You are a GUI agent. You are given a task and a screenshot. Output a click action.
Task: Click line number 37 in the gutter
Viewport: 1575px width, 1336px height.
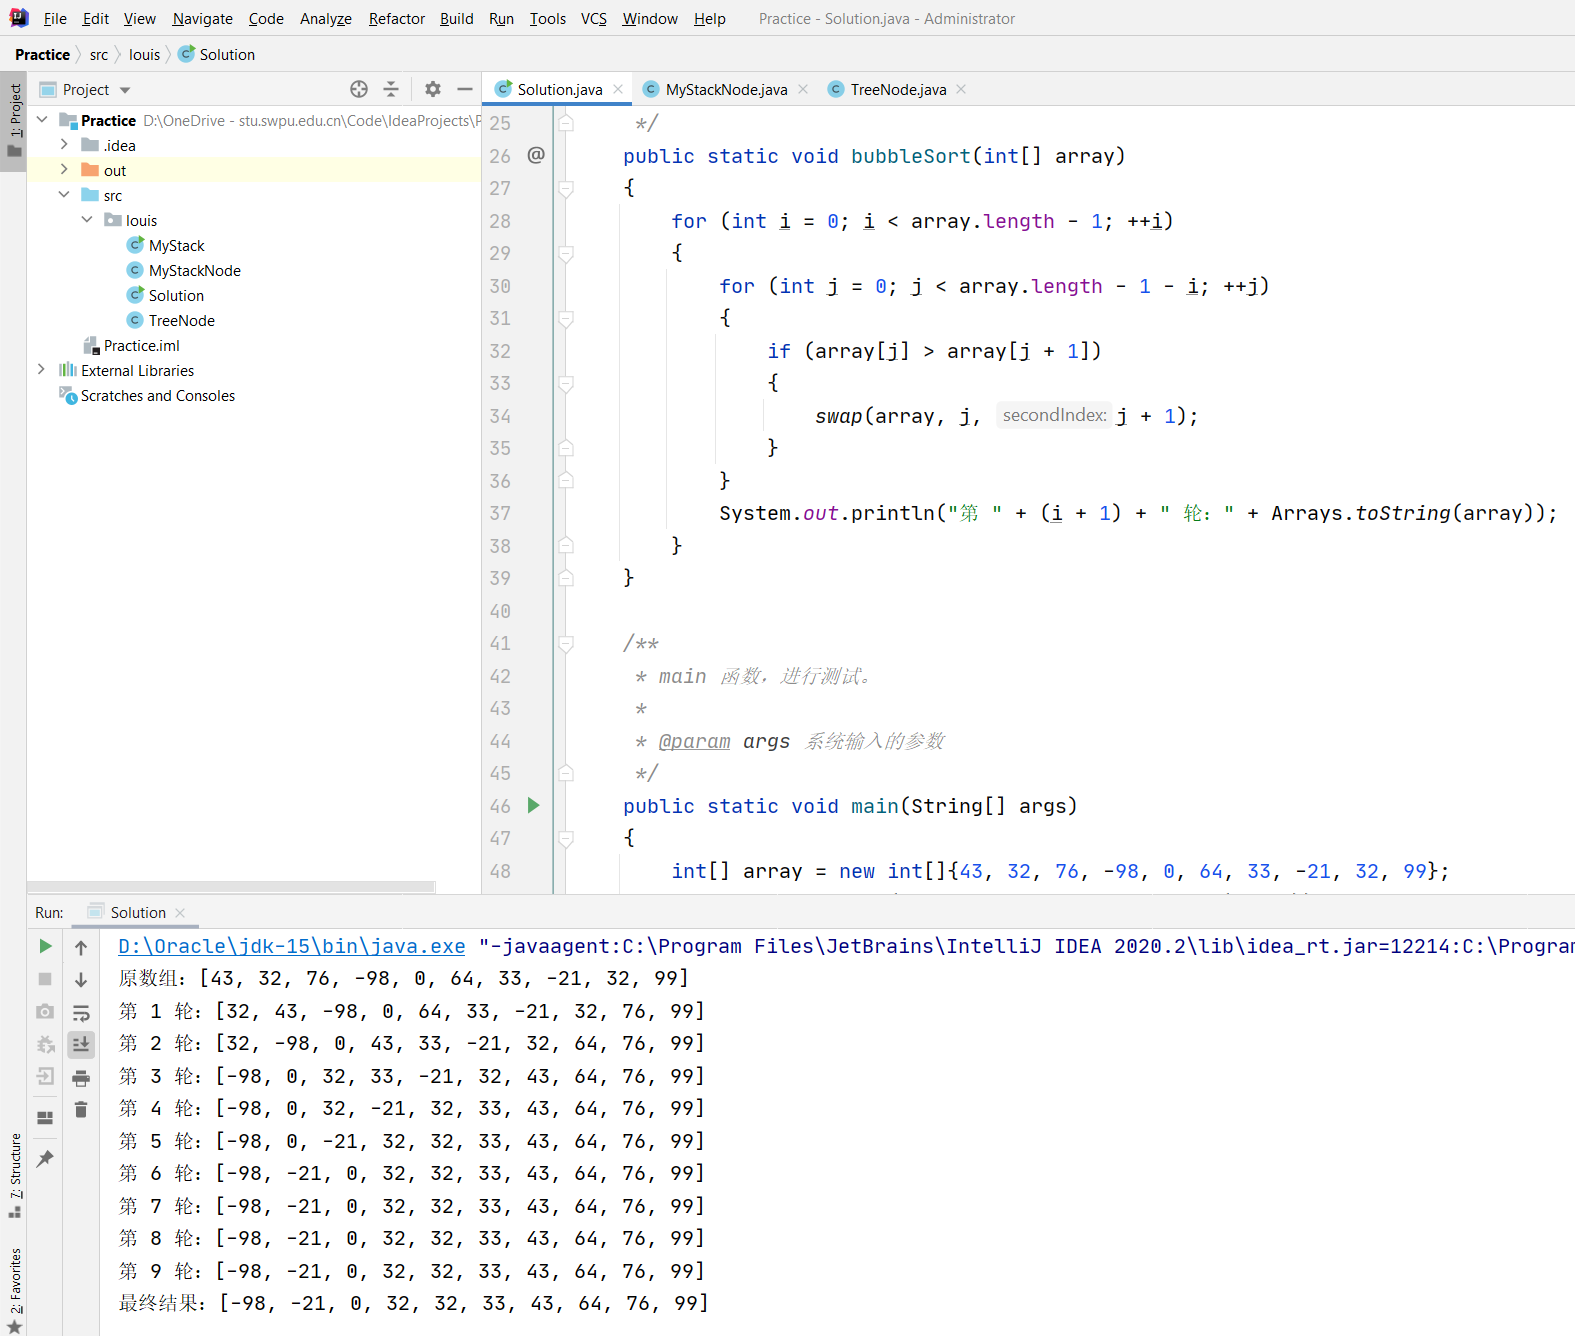(x=500, y=513)
